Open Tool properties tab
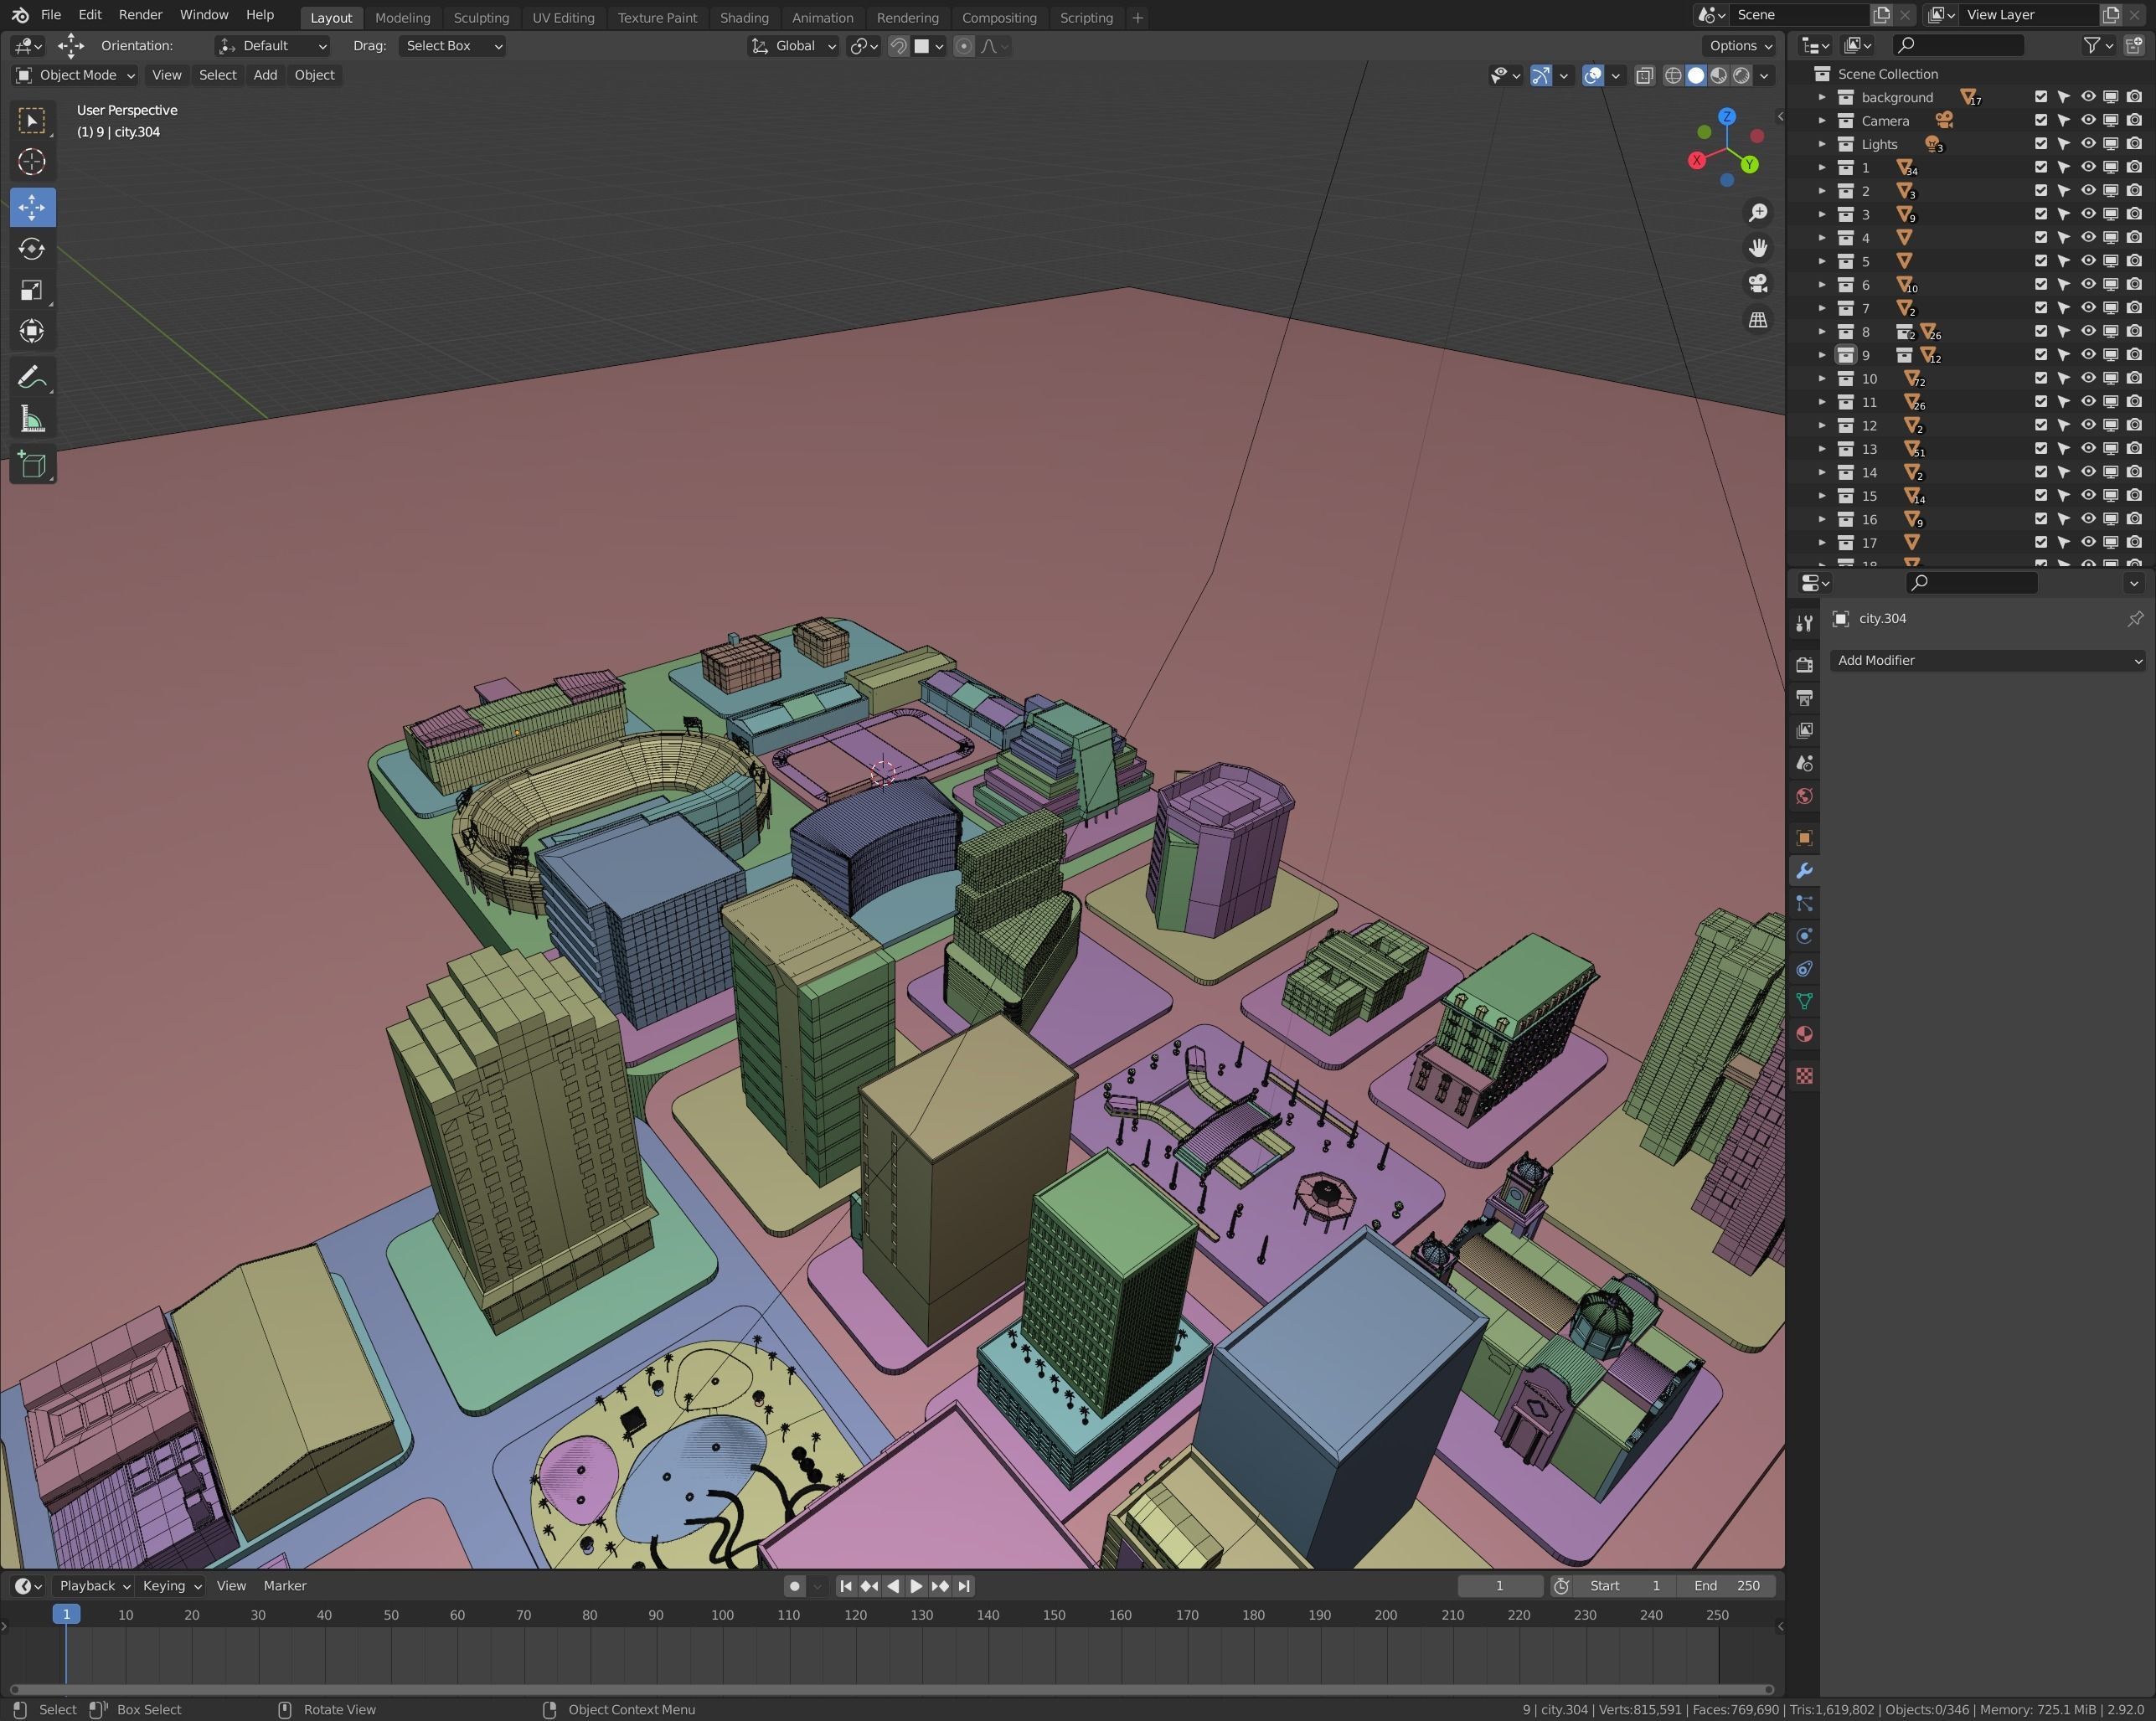2156x1721 pixels. [1804, 623]
